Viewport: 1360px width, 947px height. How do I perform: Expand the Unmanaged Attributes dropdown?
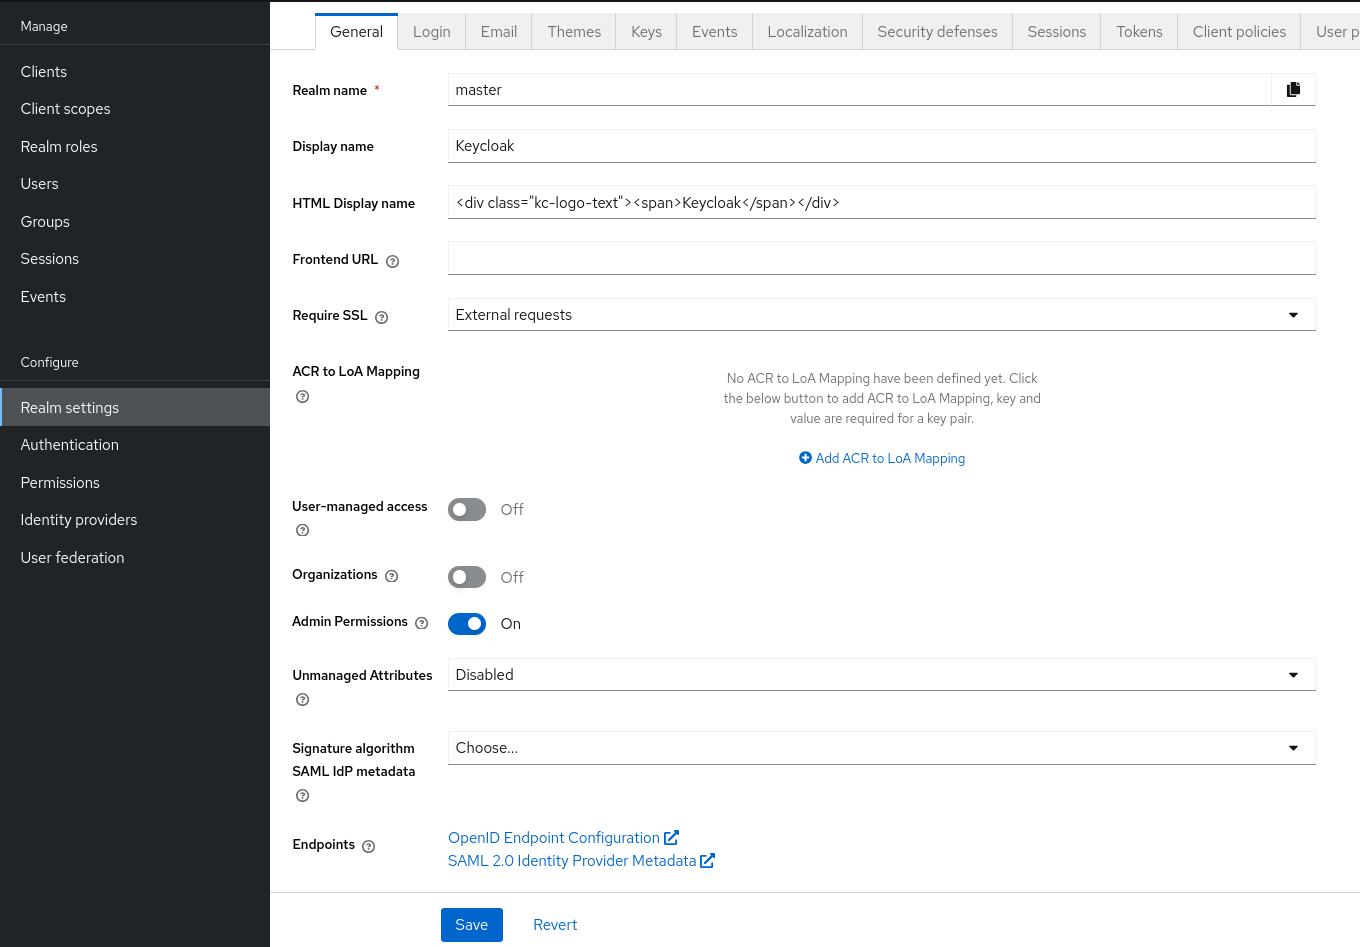coord(880,675)
